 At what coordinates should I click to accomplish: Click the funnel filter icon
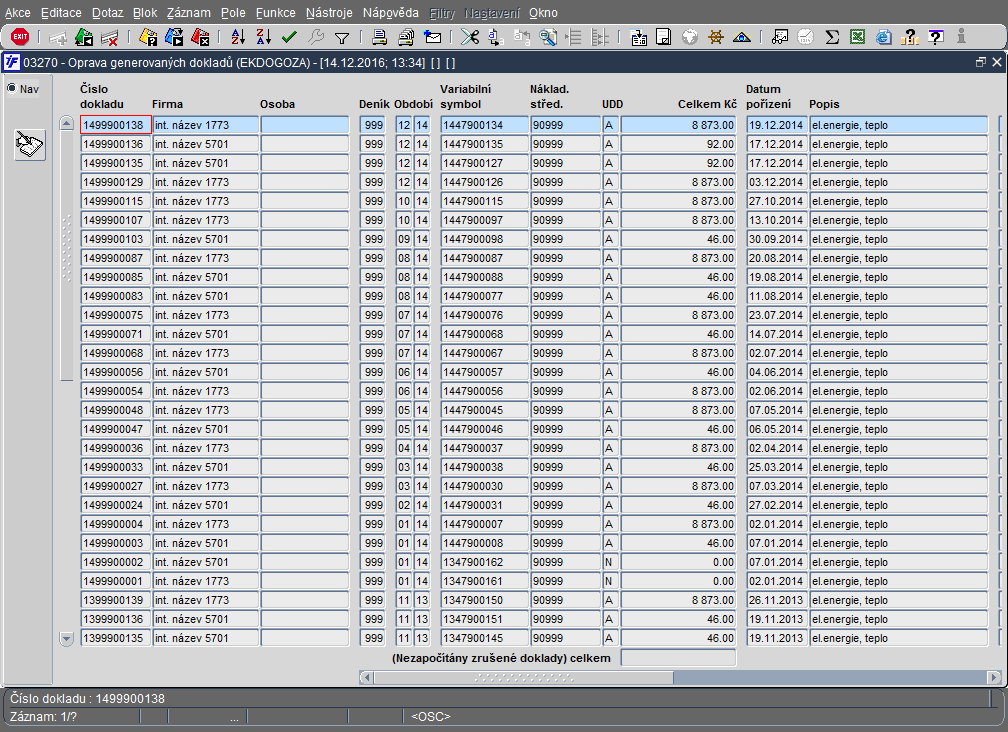click(x=342, y=38)
